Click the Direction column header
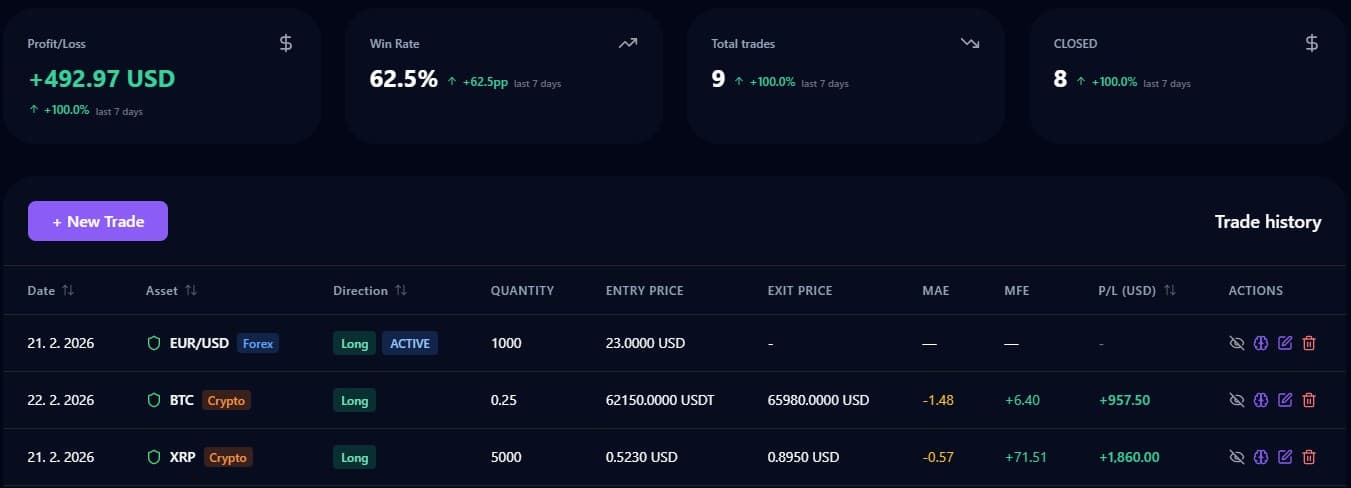The height and width of the screenshot is (488, 1351). click(x=369, y=290)
